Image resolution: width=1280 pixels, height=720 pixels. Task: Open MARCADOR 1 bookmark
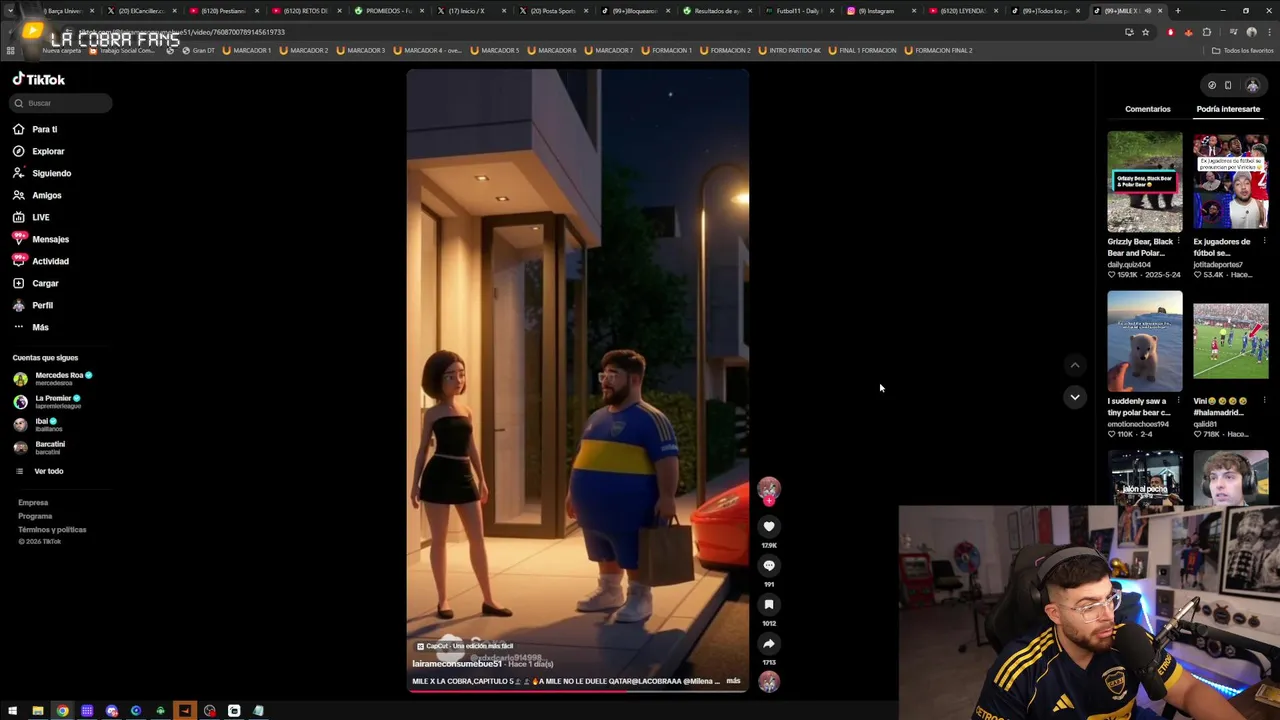tap(246, 50)
